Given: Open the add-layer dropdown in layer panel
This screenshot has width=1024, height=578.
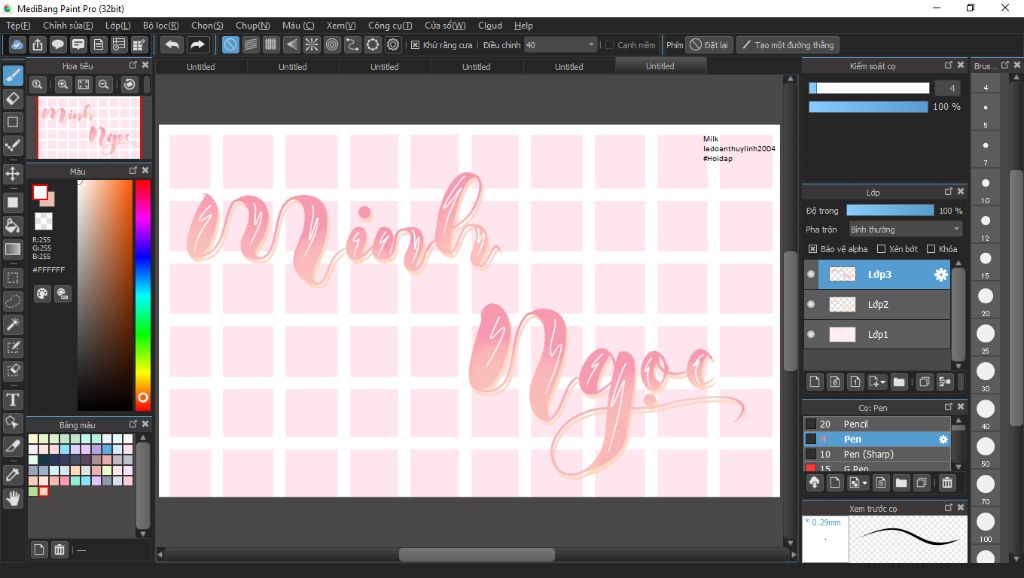Looking at the screenshot, I should click(x=877, y=382).
